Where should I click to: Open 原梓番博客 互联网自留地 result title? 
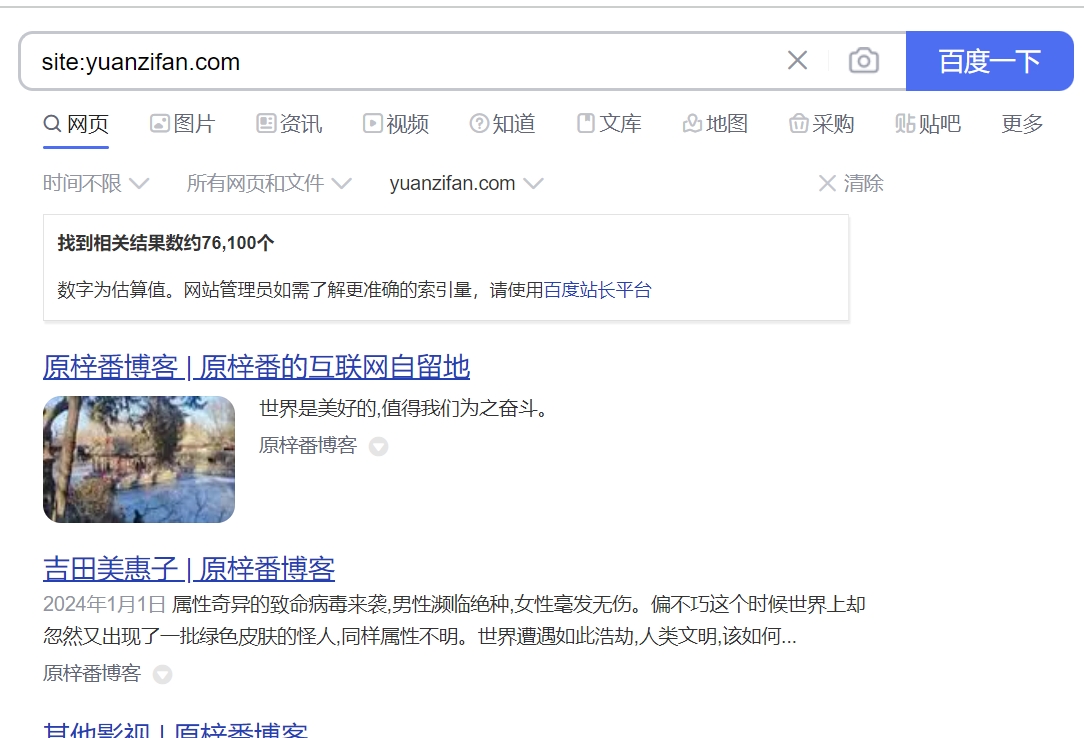click(x=256, y=367)
